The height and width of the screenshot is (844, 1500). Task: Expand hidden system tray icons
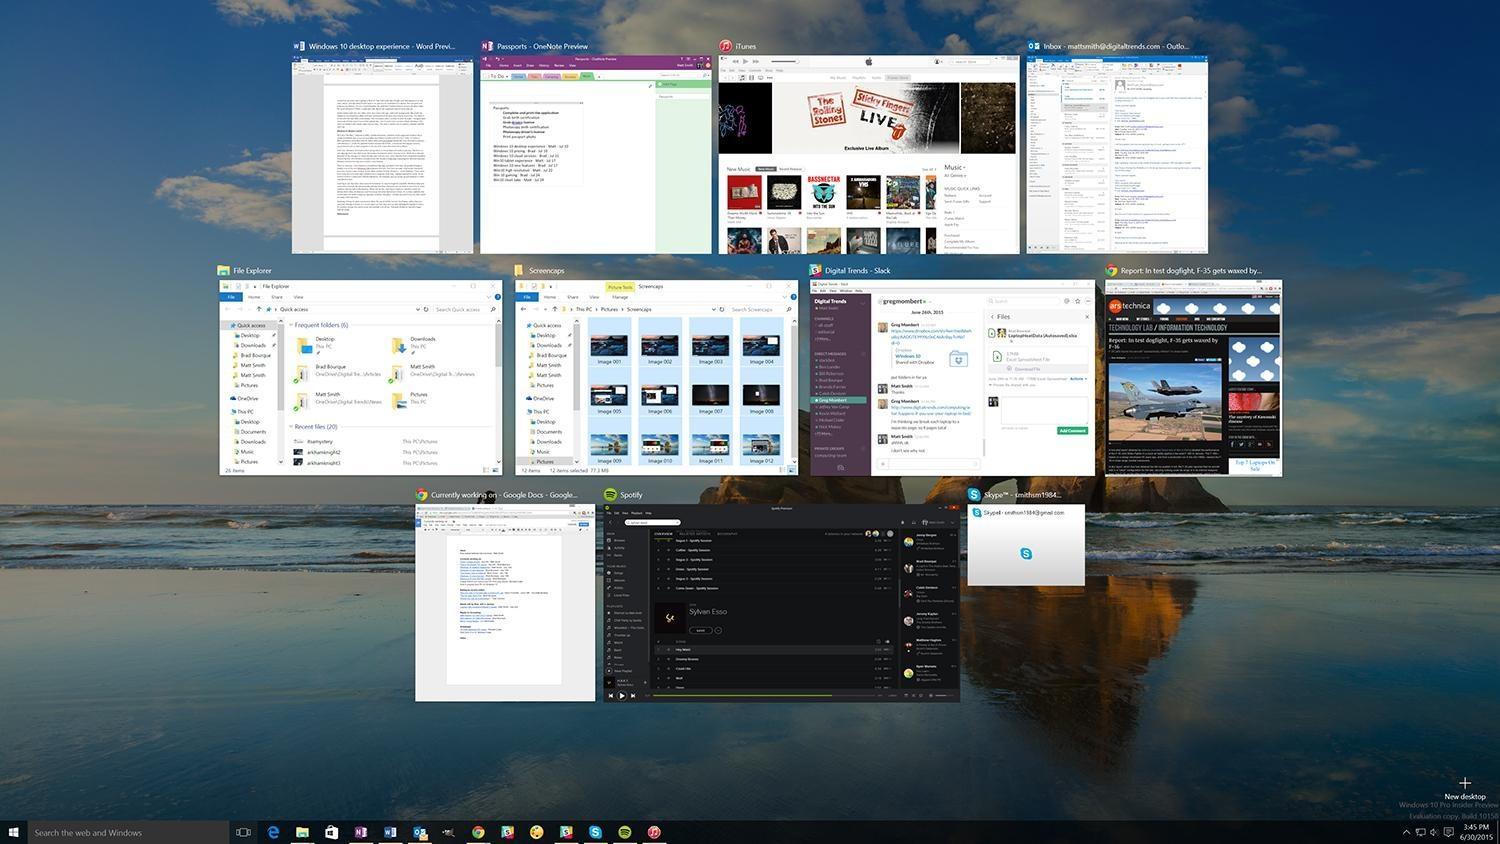[x=1406, y=832]
